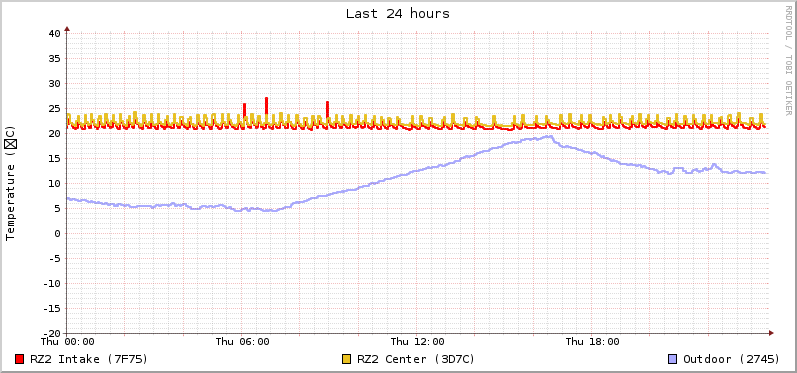Click the red arrowhead at time axis end
Image resolution: width=797 pixels, height=373 pixels.
[x=771, y=333]
